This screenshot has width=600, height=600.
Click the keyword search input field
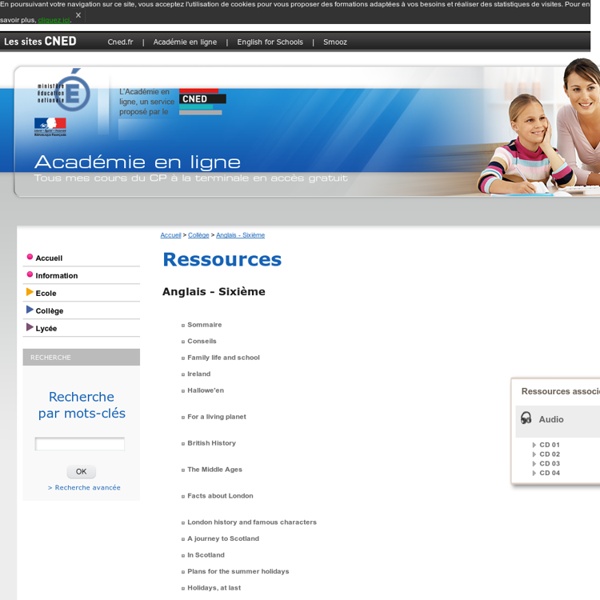(x=80, y=444)
